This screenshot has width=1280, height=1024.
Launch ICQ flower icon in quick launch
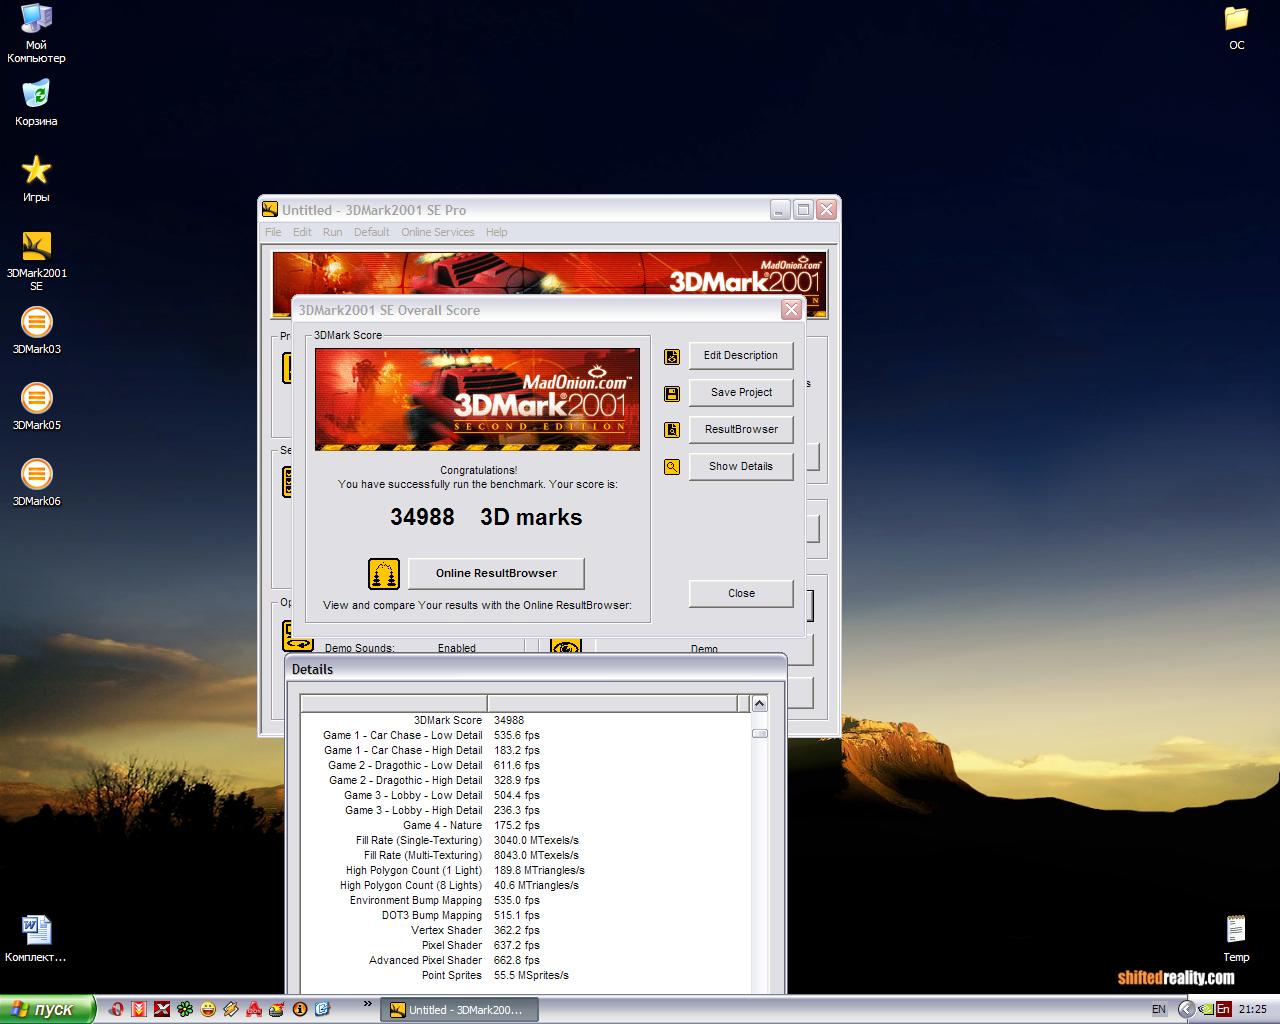[x=185, y=1010]
